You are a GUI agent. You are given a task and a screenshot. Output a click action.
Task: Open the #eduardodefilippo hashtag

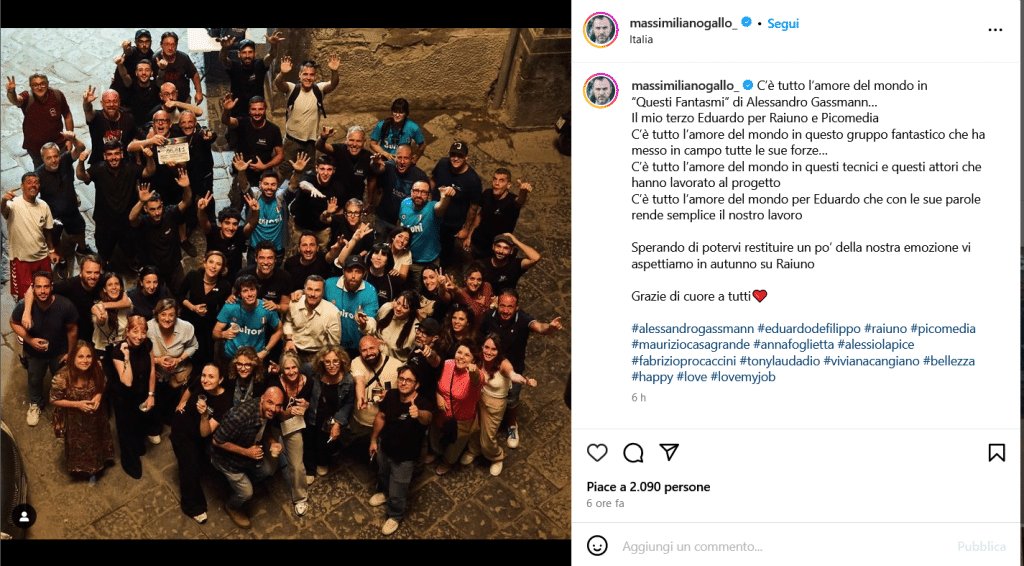click(808, 328)
